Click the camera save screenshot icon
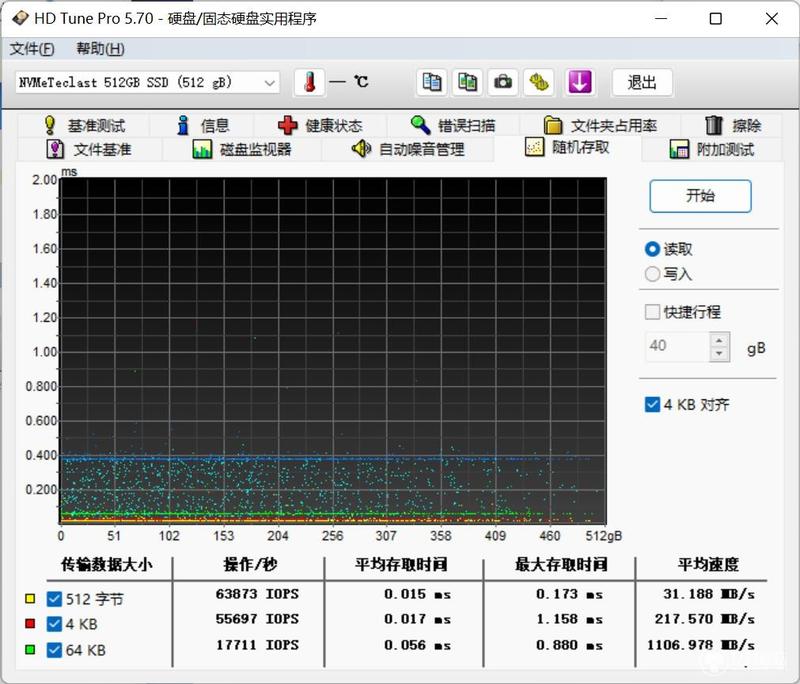Viewport: 800px width, 684px height. (x=503, y=82)
